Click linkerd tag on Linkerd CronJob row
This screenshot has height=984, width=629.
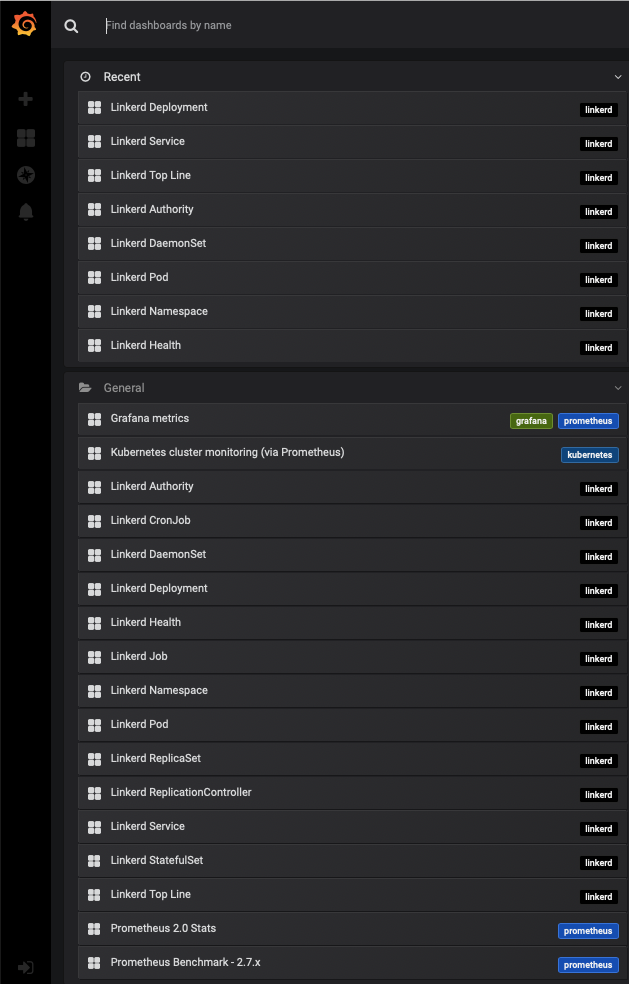point(599,523)
